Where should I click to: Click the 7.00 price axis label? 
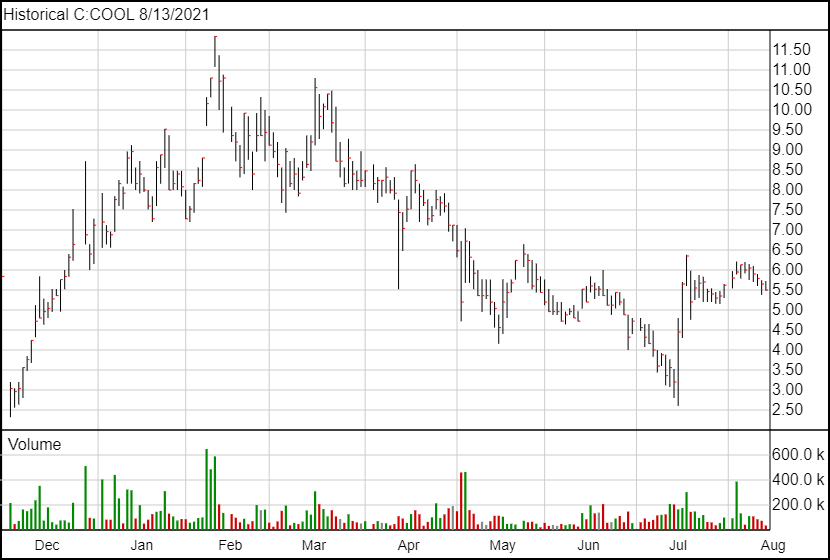coord(788,230)
